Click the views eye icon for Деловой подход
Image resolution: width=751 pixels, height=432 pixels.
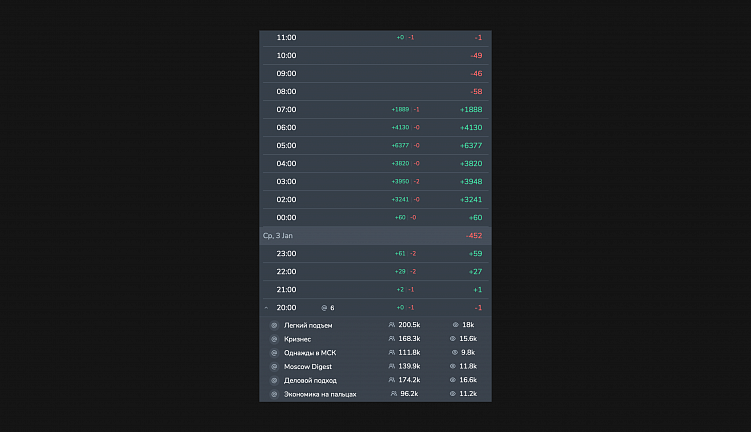coord(454,381)
